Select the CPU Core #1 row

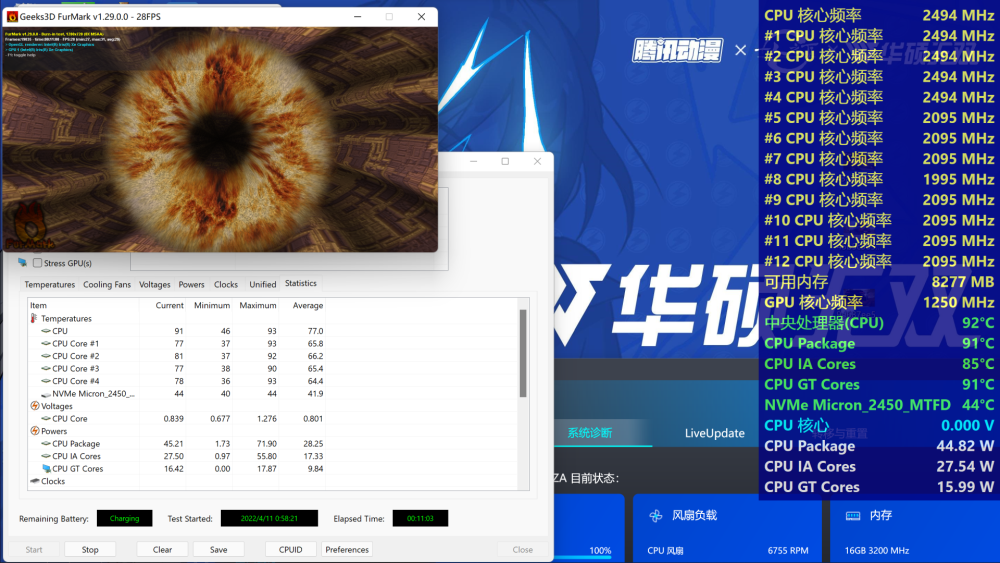(177, 344)
